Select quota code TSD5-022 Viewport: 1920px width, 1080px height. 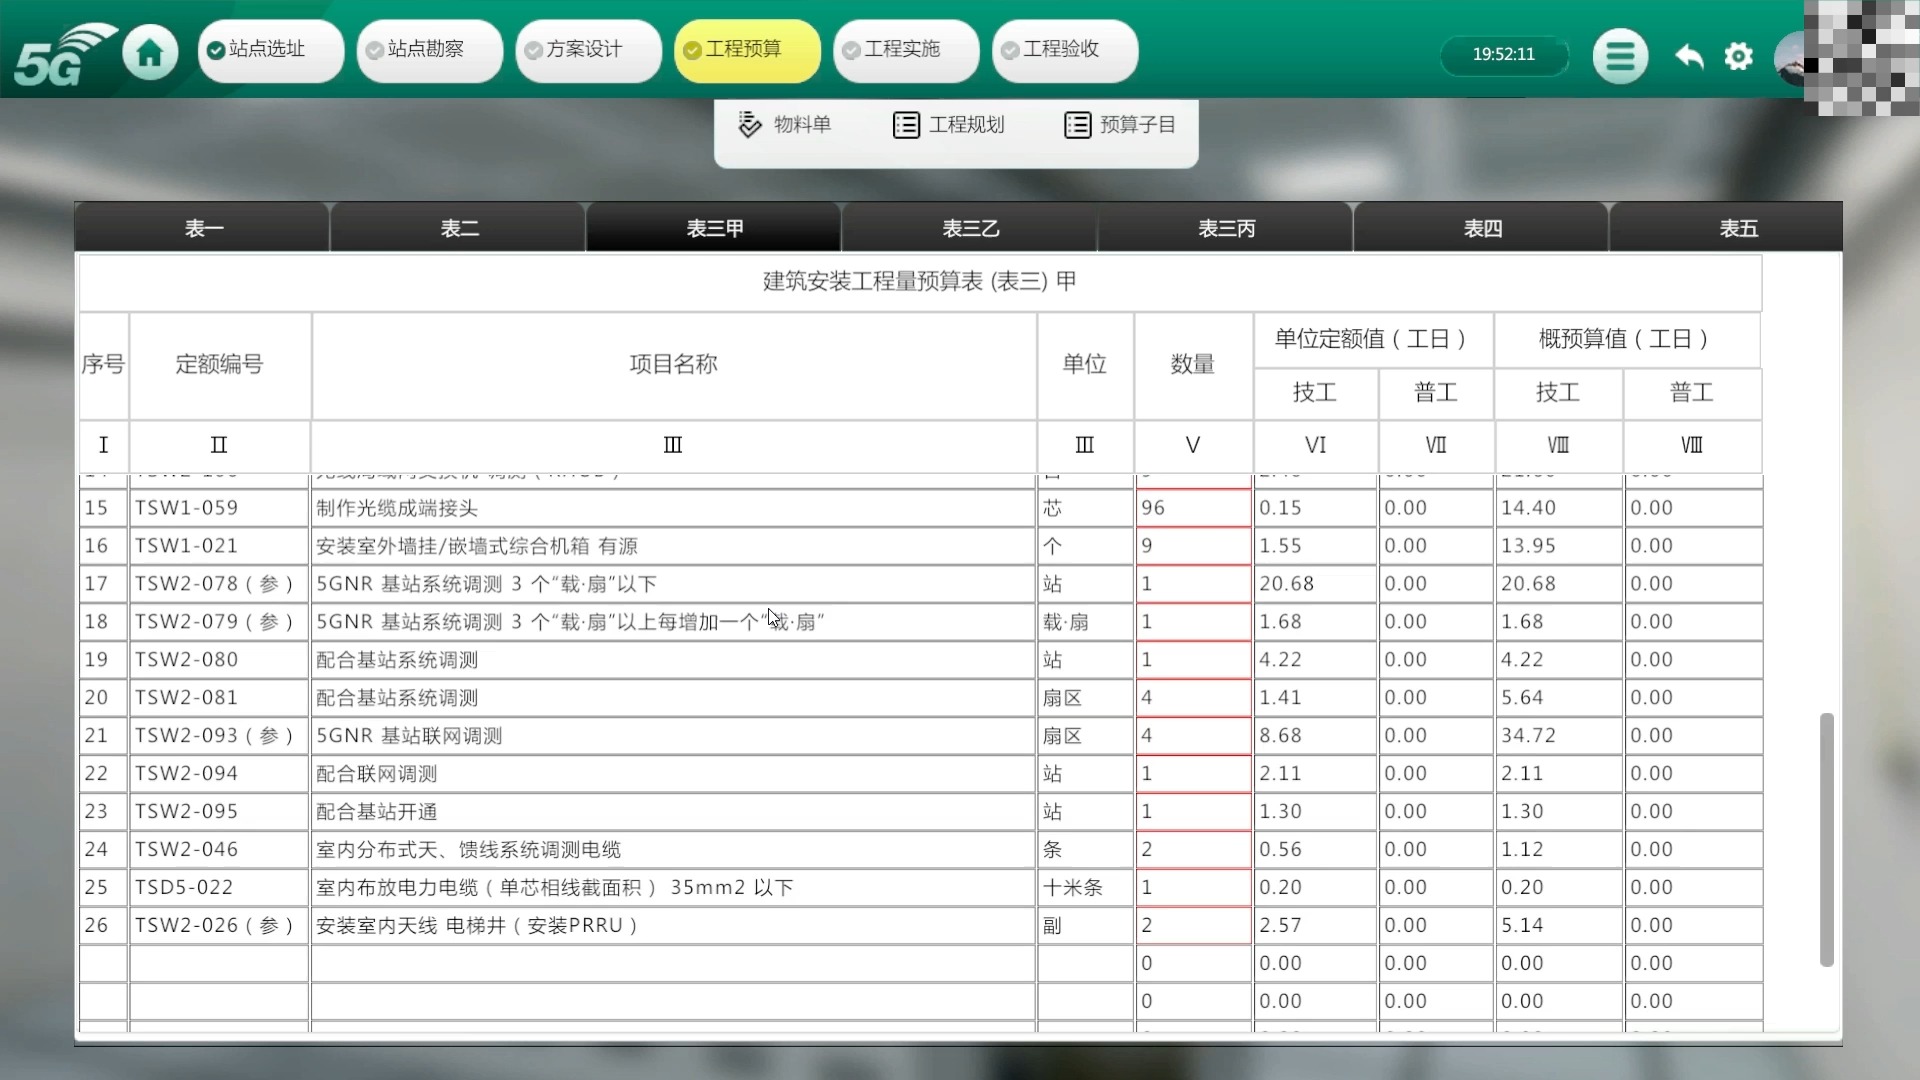pos(184,888)
